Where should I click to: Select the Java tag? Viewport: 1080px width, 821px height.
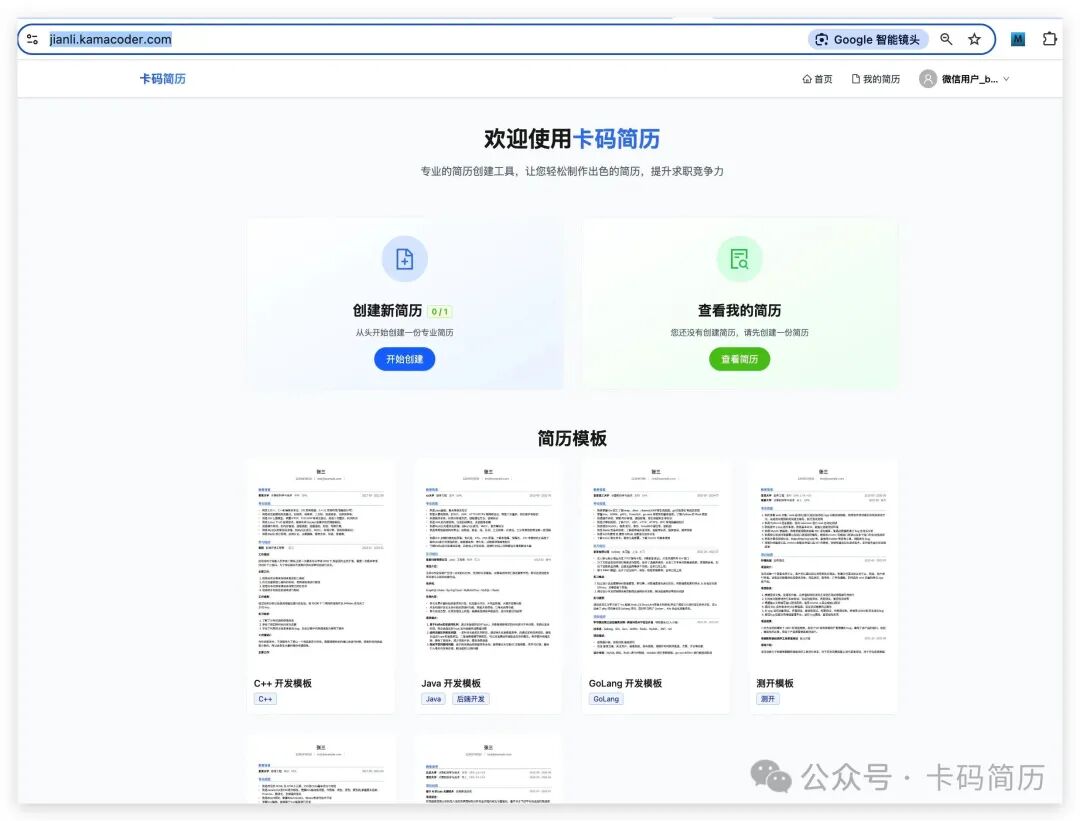click(x=433, y=699)
